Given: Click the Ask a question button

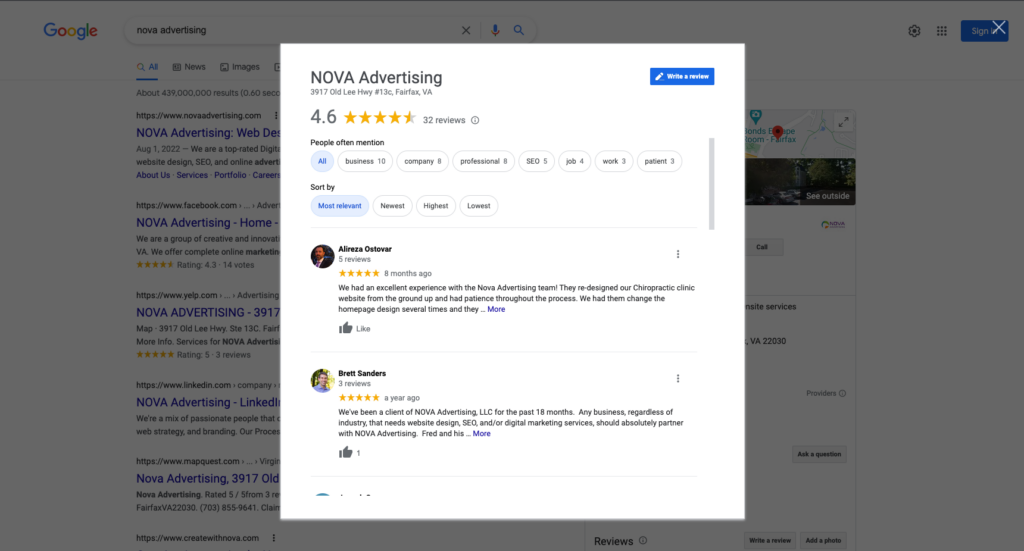Looking at the screenshot, I should [x=819, y=454].
